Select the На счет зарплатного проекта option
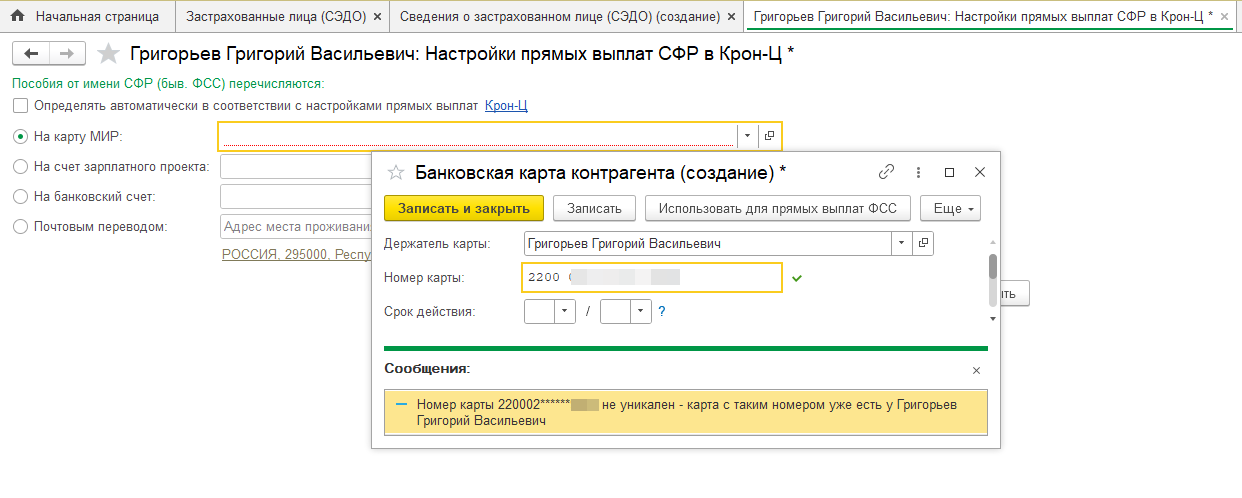 tap(20, 166)
